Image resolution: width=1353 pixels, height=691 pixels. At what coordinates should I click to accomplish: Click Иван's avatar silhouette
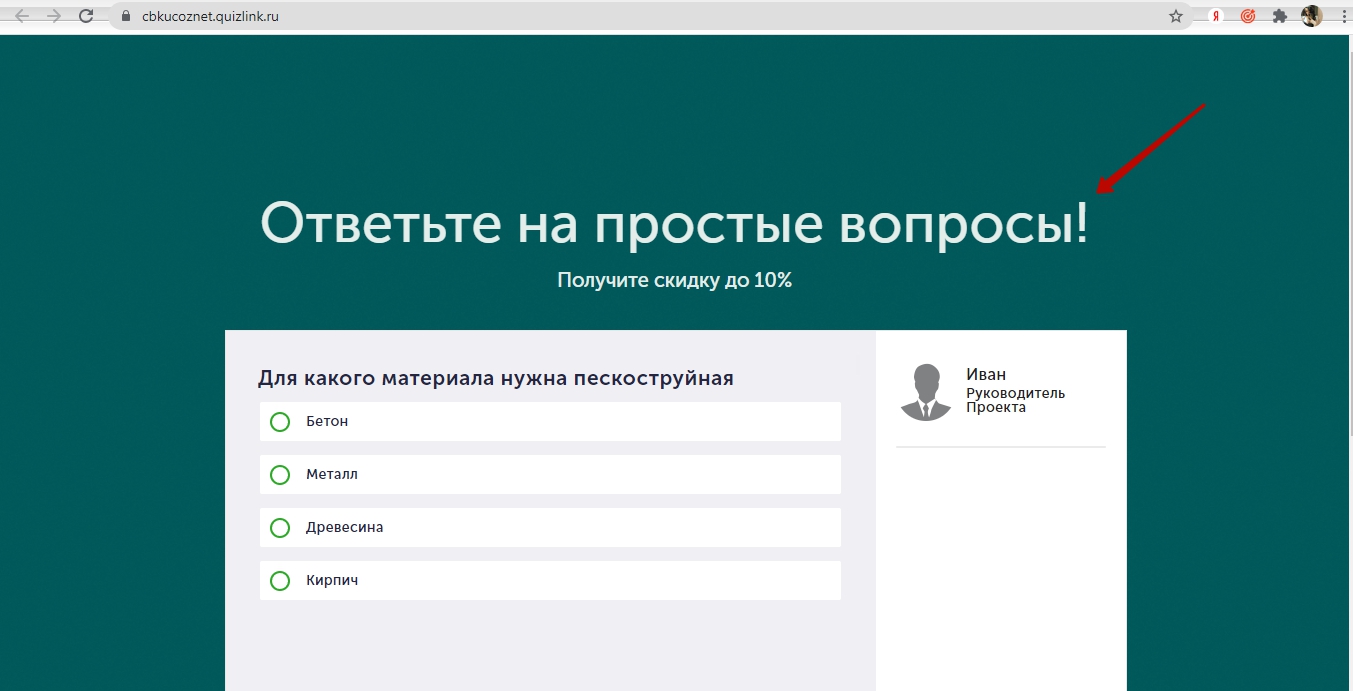926,392
